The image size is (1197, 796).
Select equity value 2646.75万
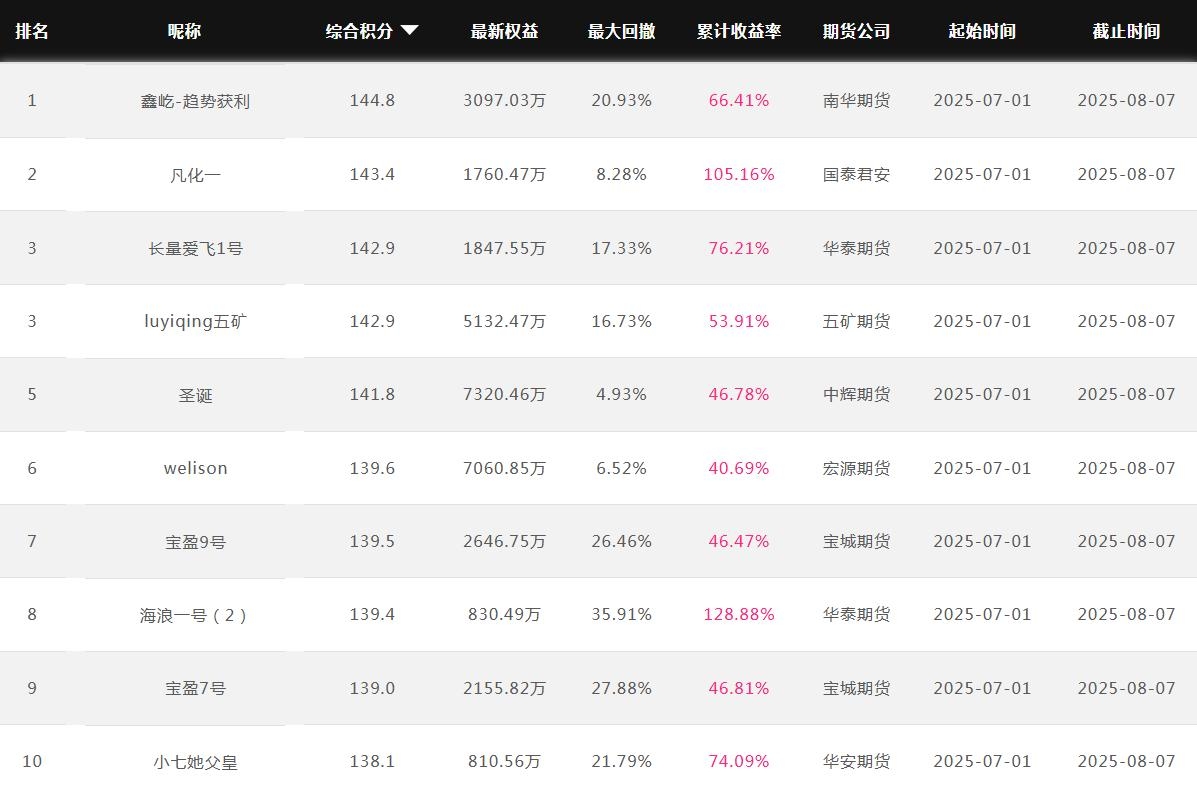pos(505,541)
